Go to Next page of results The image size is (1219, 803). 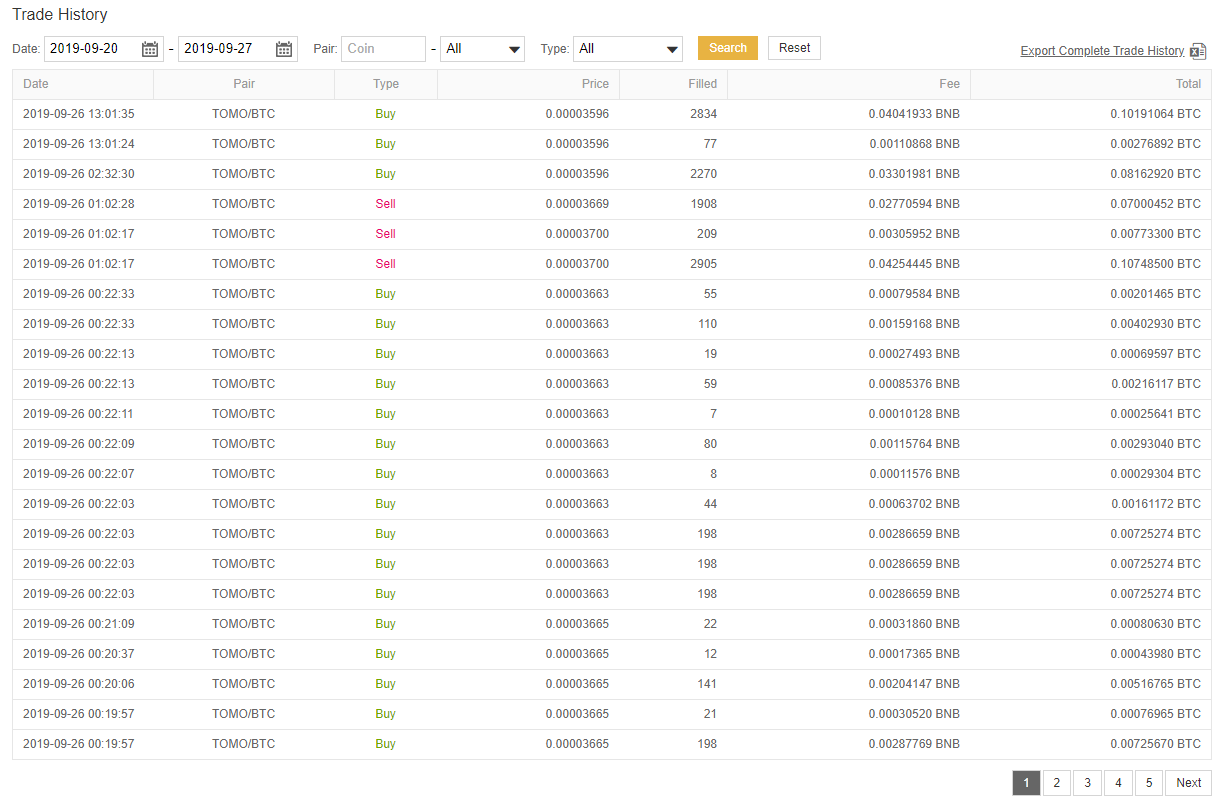click(x=1189, y=783)
